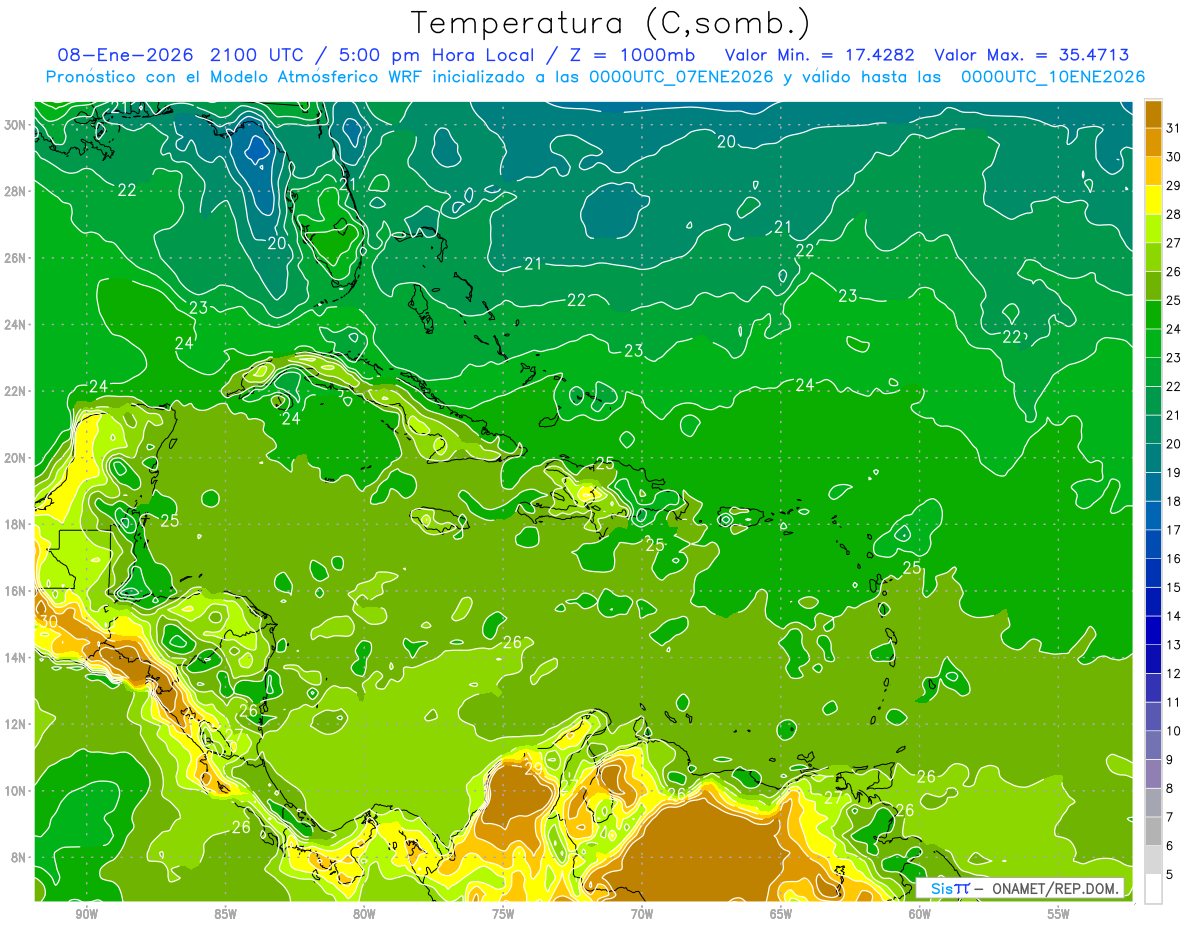Click the '12N' latitude axis label
Viewport: 1200px width, 927px height.
pos(15,724)
